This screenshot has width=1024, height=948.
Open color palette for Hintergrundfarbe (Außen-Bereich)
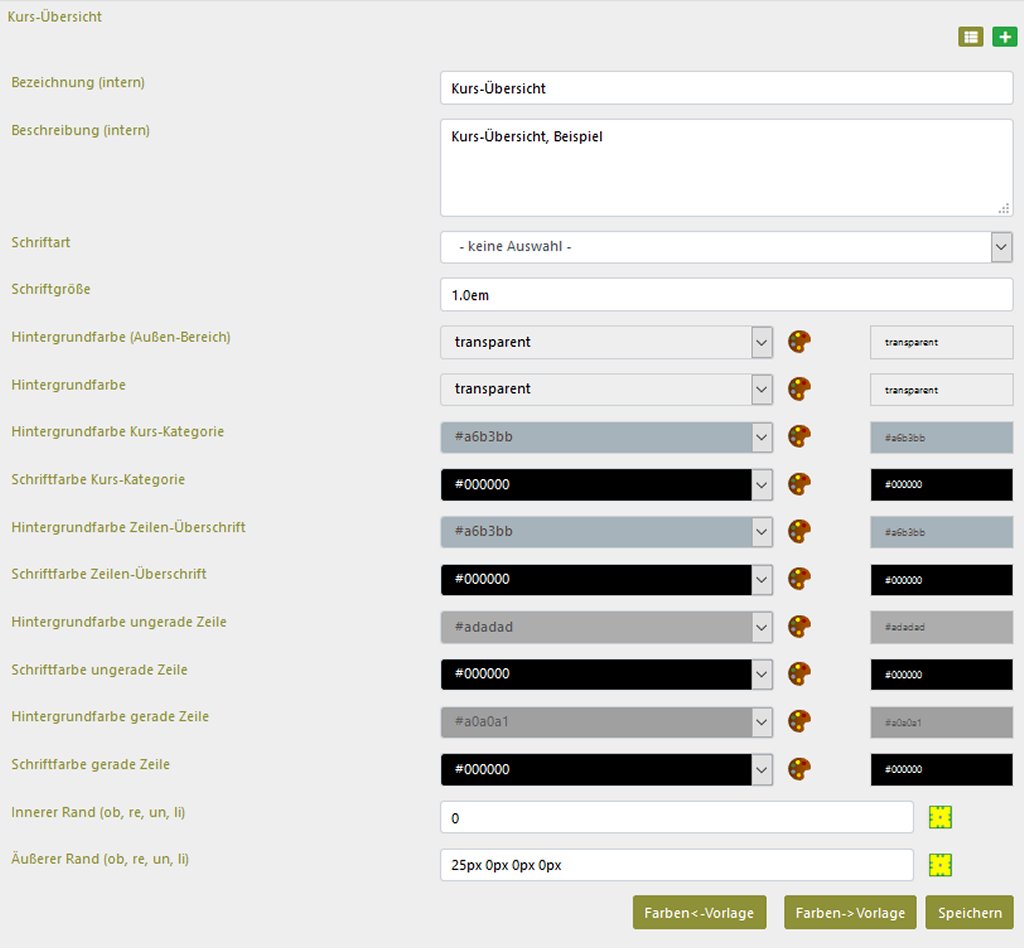(x=799, y=342)
